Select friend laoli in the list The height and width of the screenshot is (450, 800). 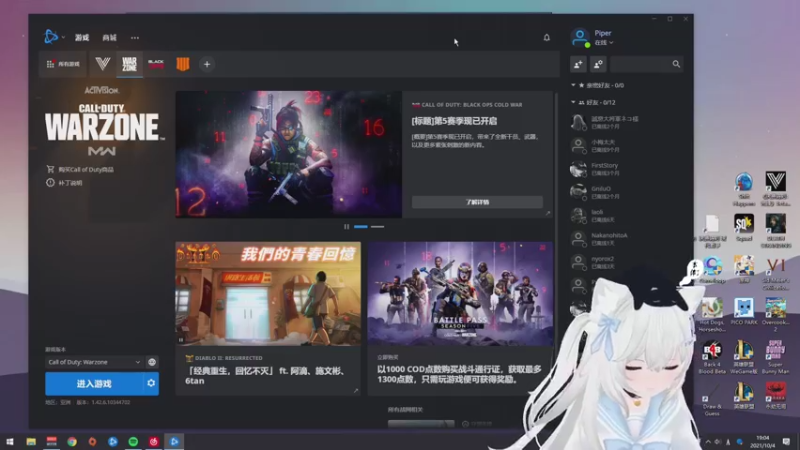pyautogui.click(x=627, y=215)
